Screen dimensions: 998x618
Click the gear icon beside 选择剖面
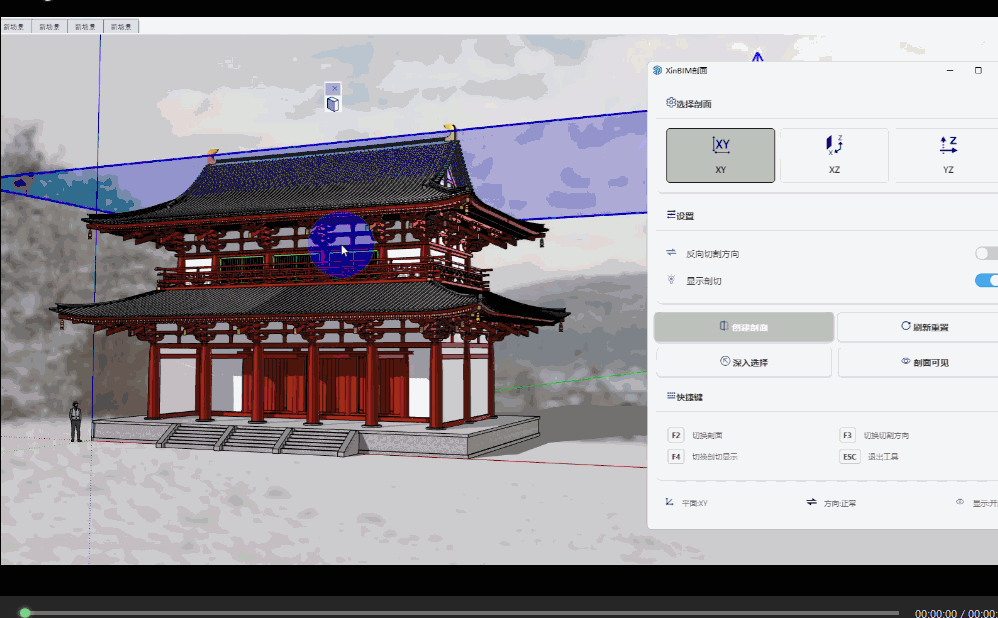pos(671,103)
